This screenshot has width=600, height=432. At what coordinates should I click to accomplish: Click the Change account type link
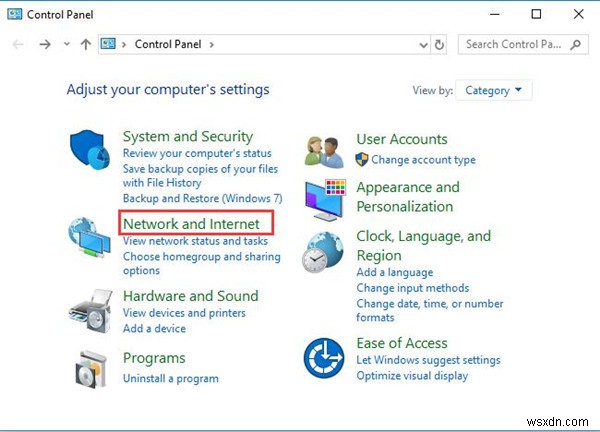(x=423, y=160)
